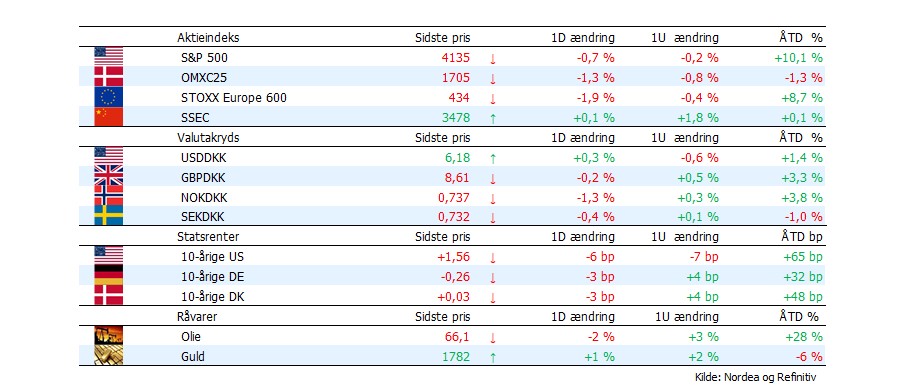Click the Kilde: Nordea og Refinitiv text
Screen dimensions: 904x390
tap(756, 378)
